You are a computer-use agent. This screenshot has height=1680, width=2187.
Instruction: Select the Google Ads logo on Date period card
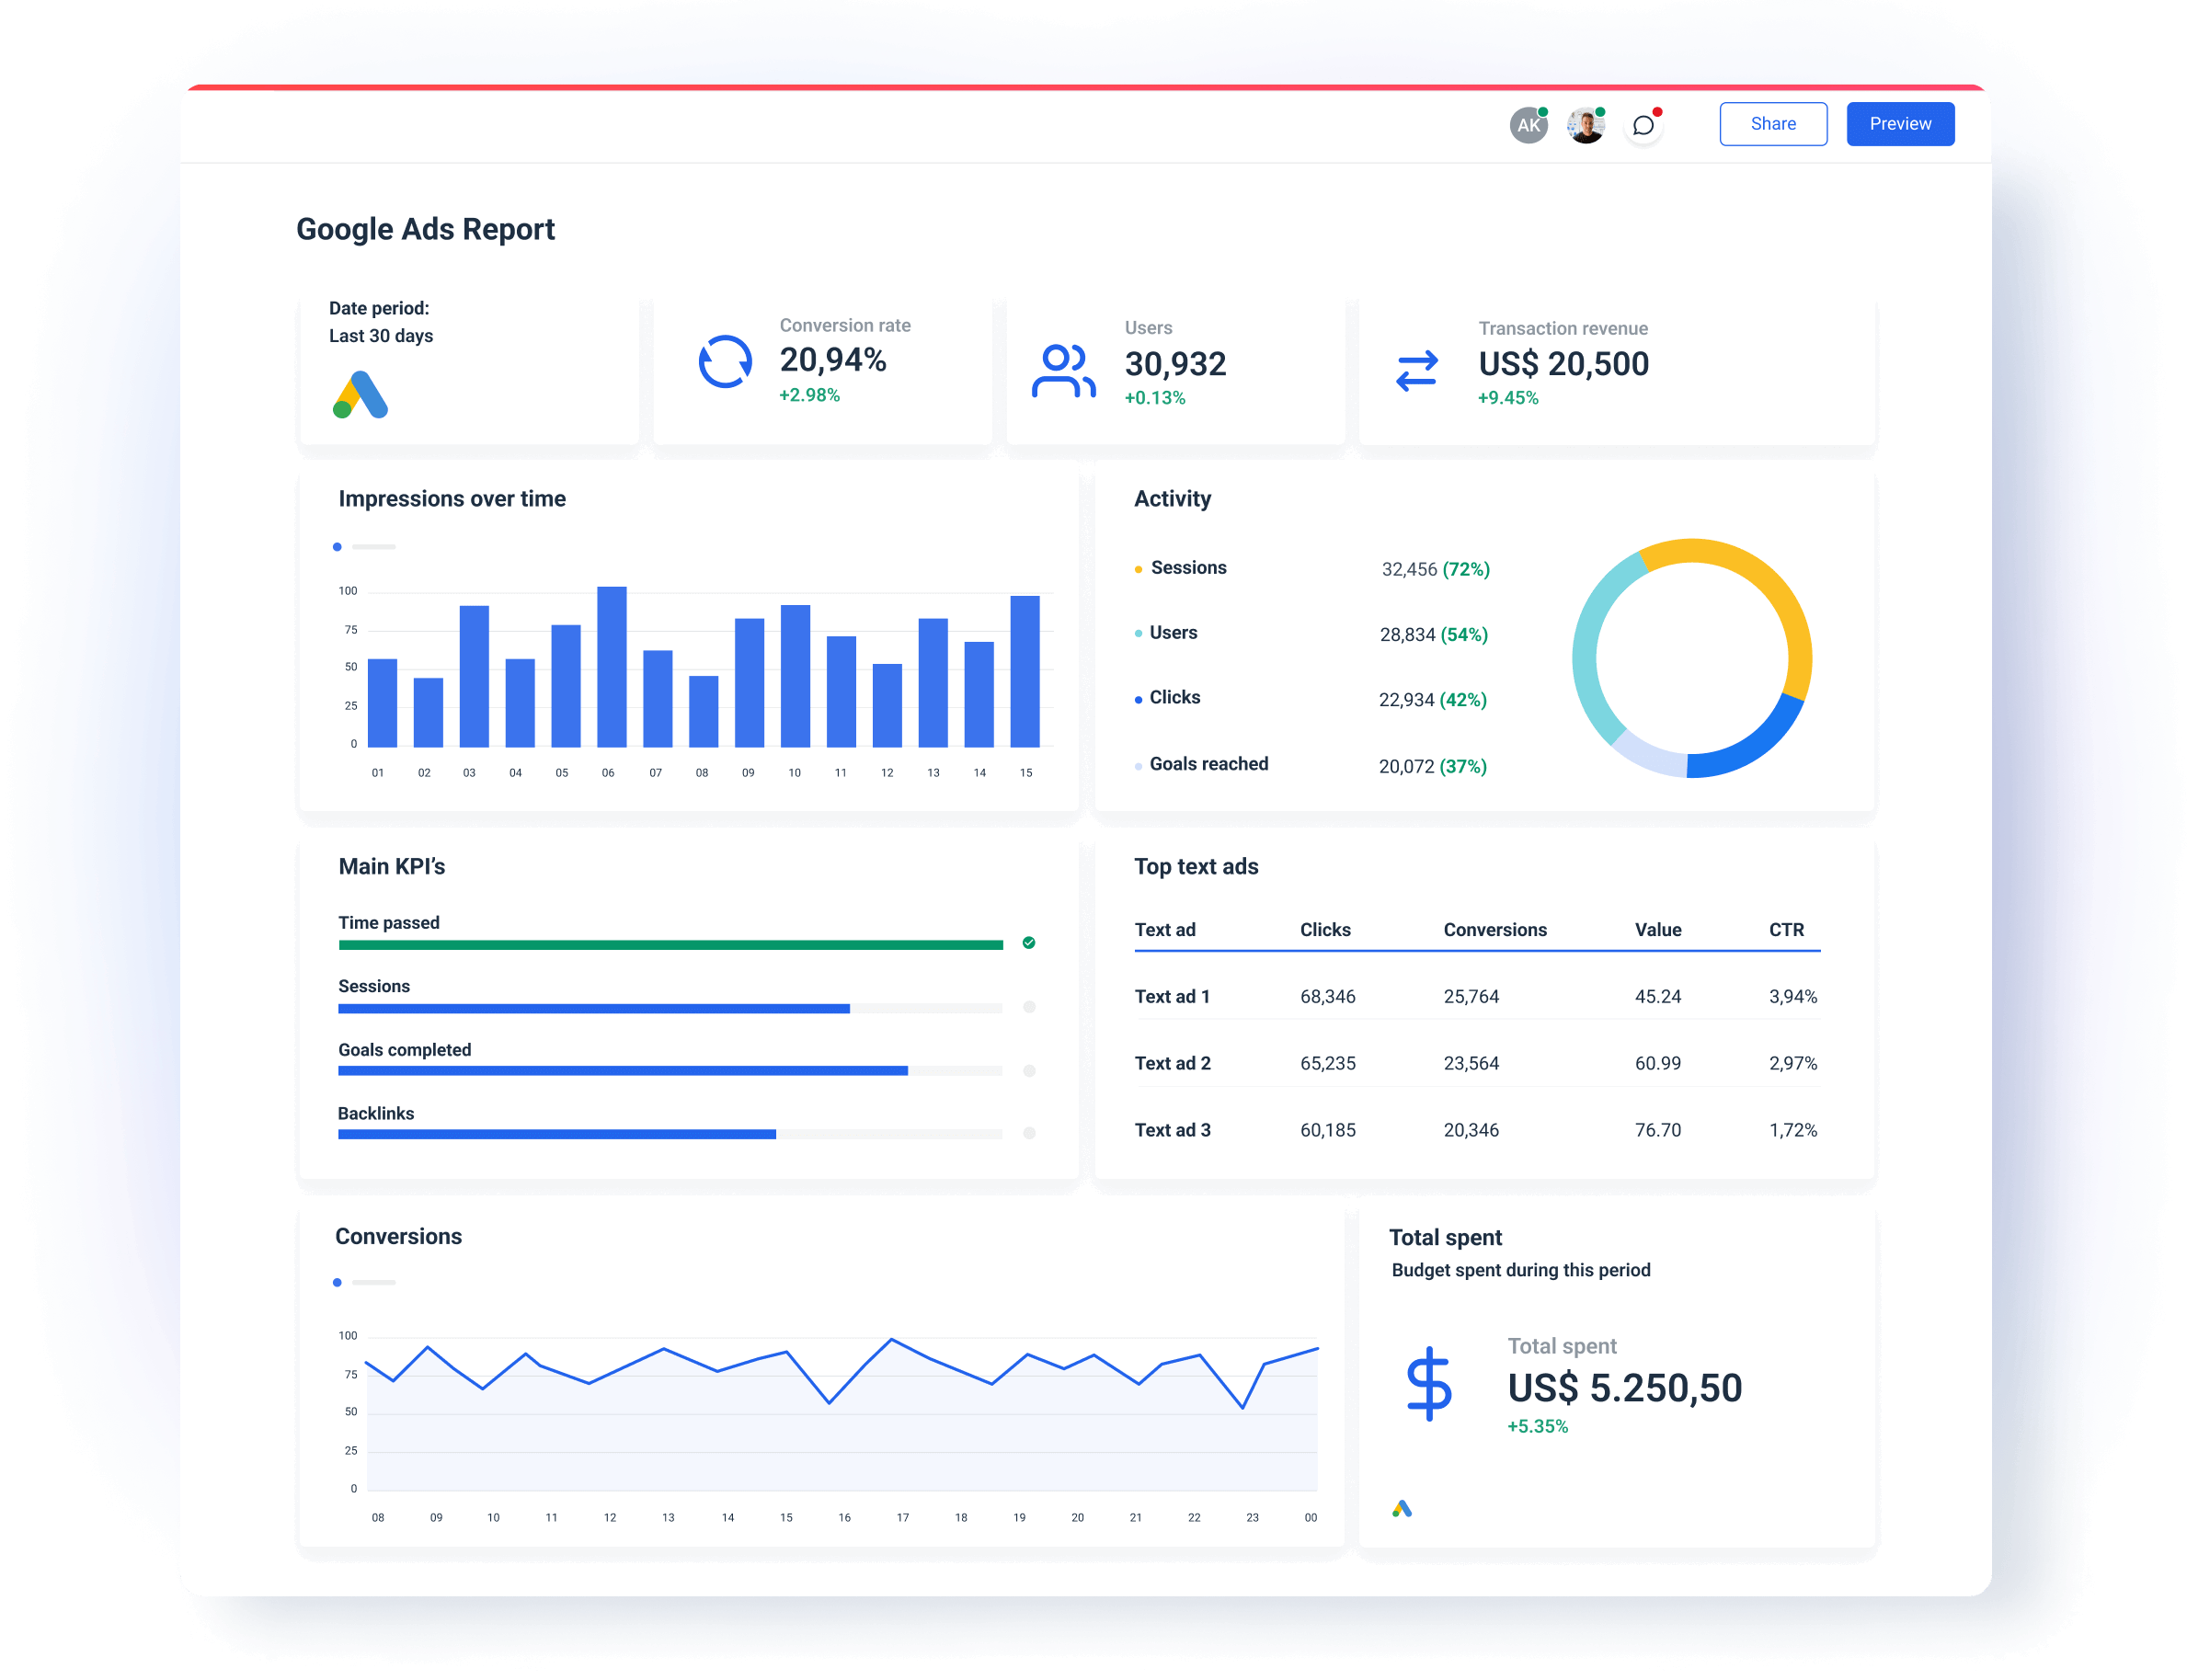tap(361, 397)
